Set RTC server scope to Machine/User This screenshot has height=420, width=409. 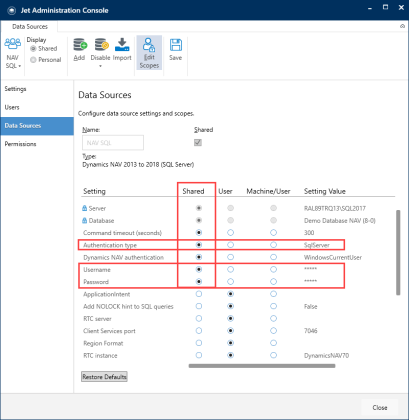click(x=273, y=319)
